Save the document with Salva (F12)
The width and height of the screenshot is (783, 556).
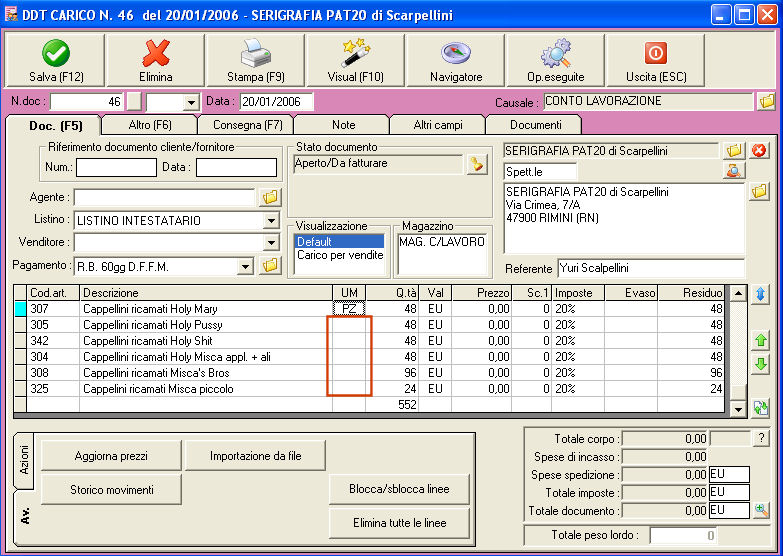coord(55,60)
